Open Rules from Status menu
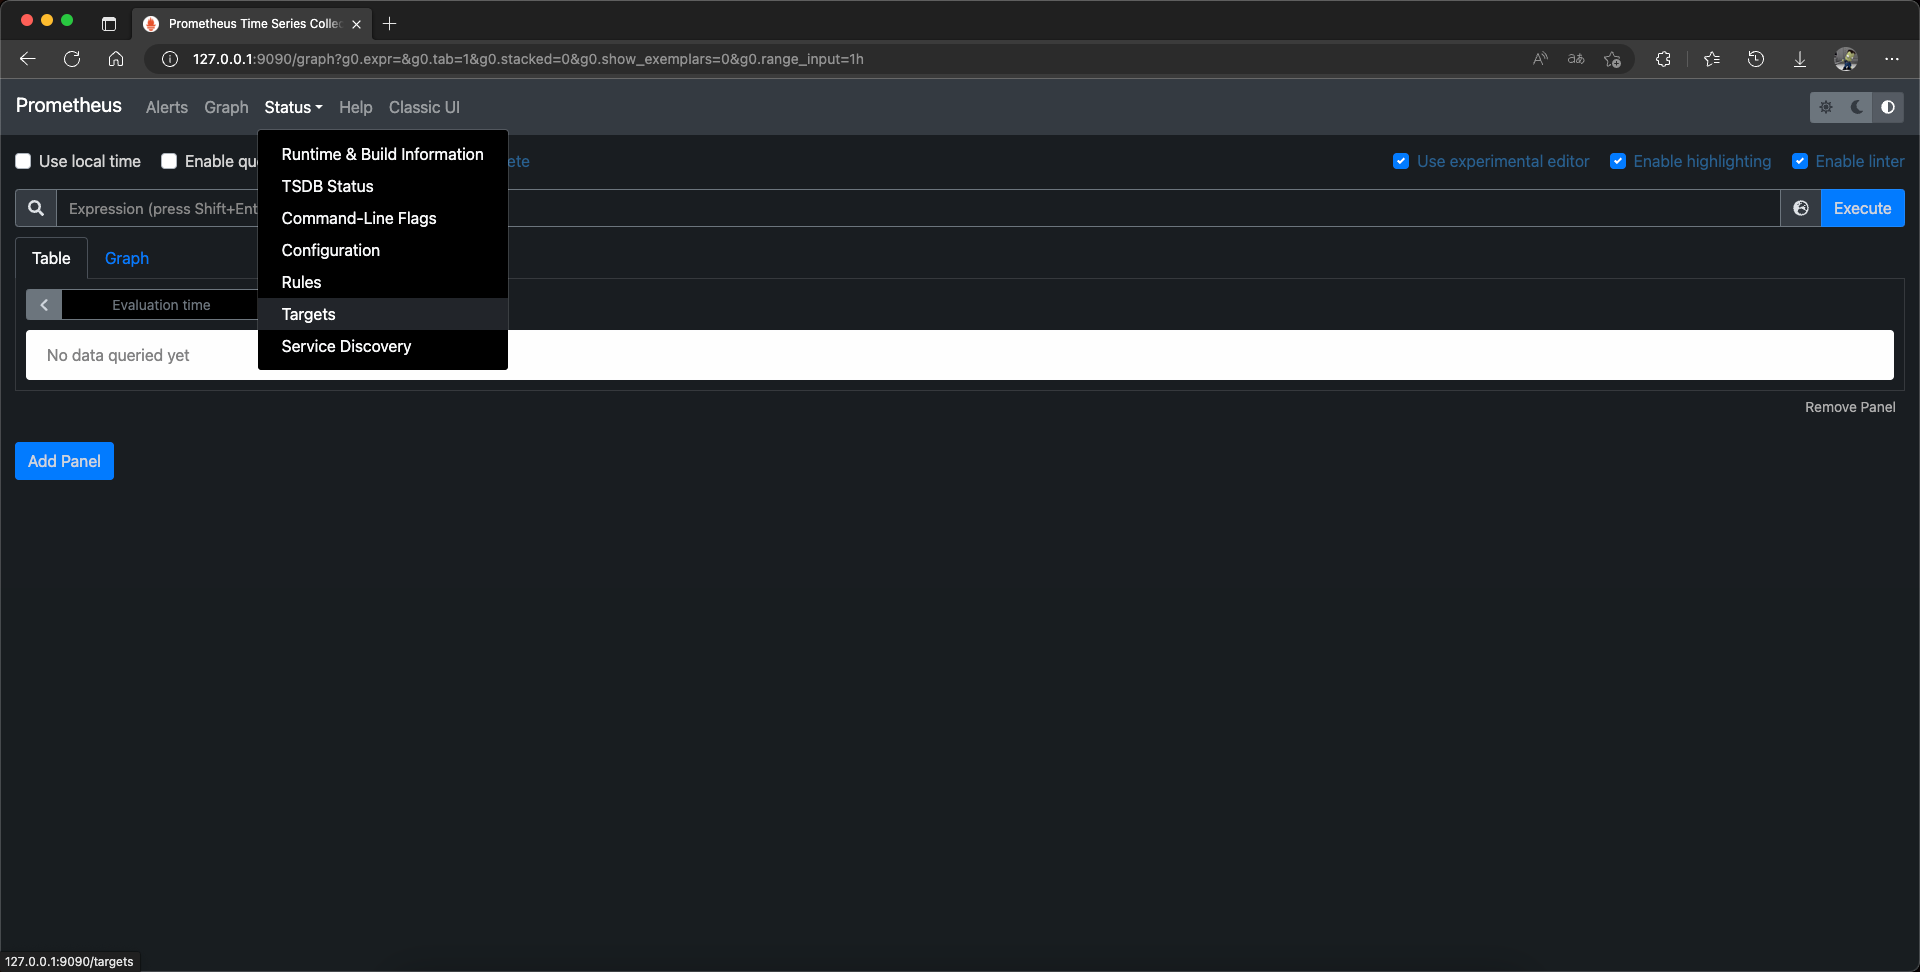1920x972 pixels. point(383,282)
